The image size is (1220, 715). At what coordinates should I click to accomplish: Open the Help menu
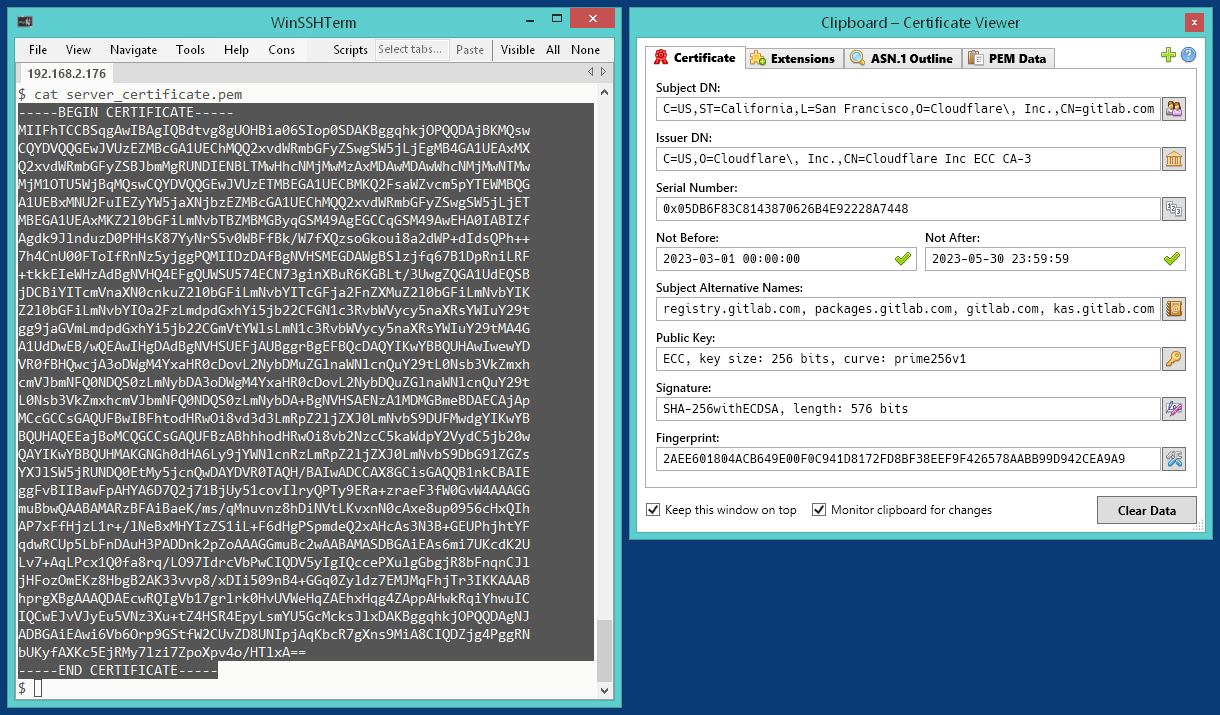(236, 50)
